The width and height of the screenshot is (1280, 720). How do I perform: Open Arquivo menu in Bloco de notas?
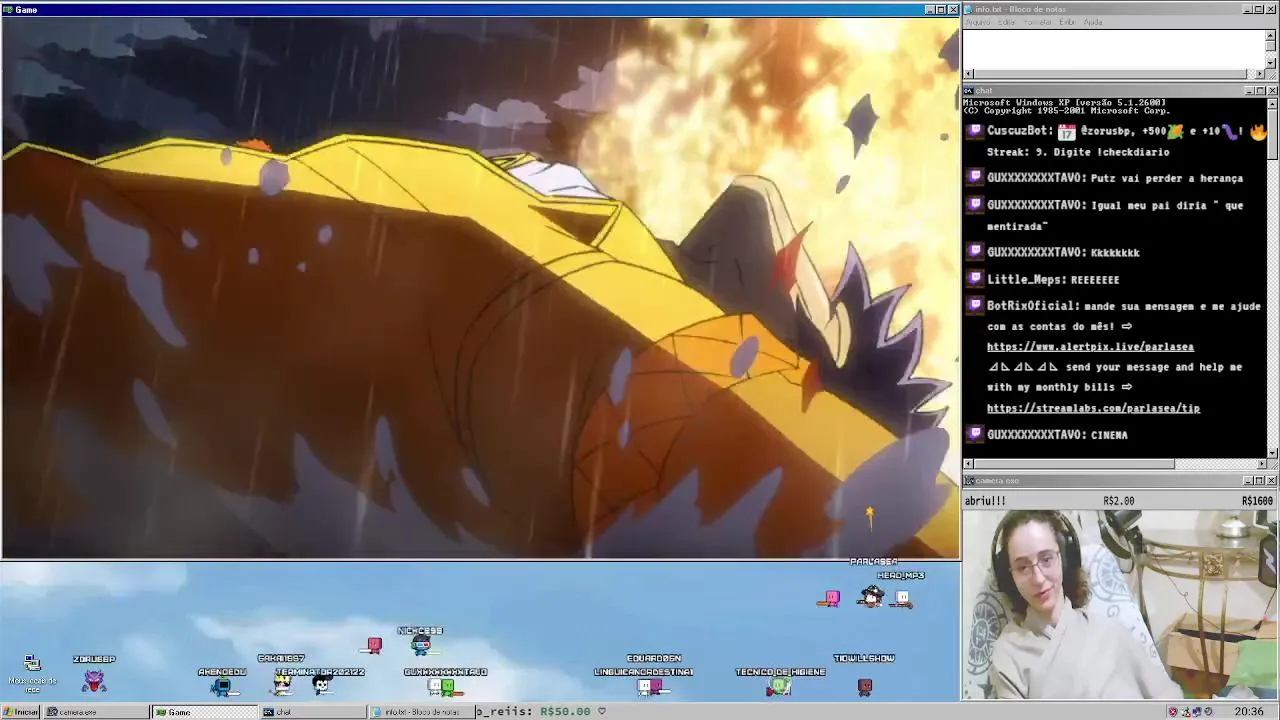pos(978,22)
